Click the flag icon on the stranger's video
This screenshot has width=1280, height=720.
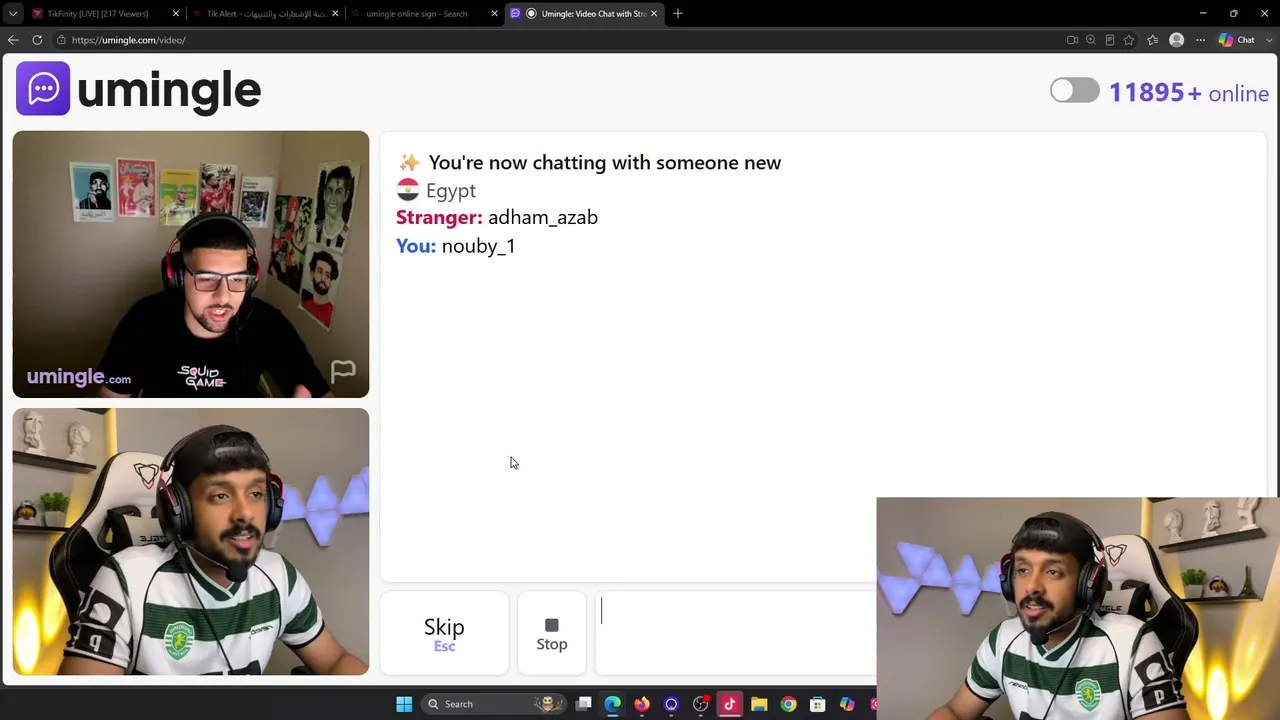click(x=343, y=372)
